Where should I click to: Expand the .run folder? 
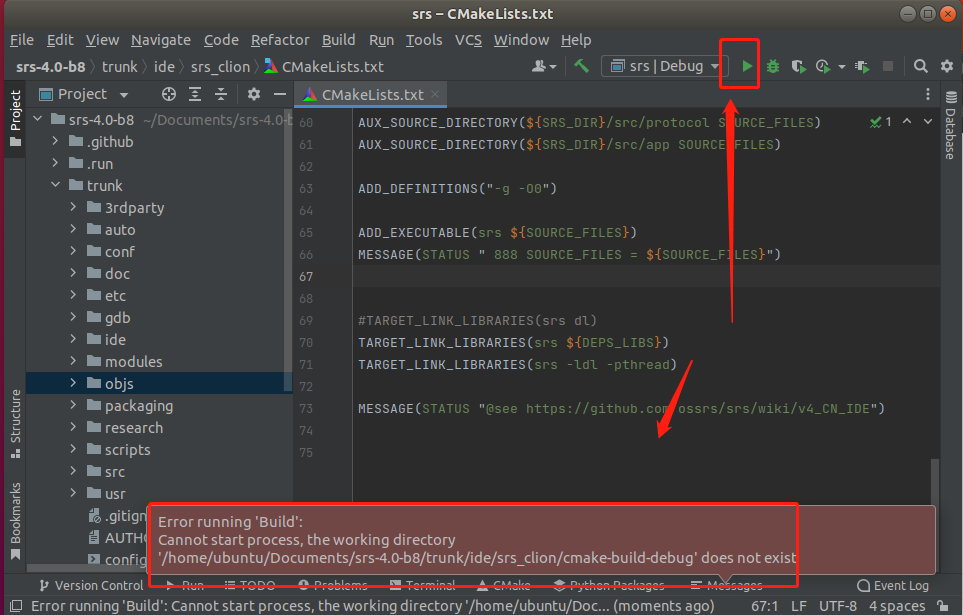click(x=55, y=163)
